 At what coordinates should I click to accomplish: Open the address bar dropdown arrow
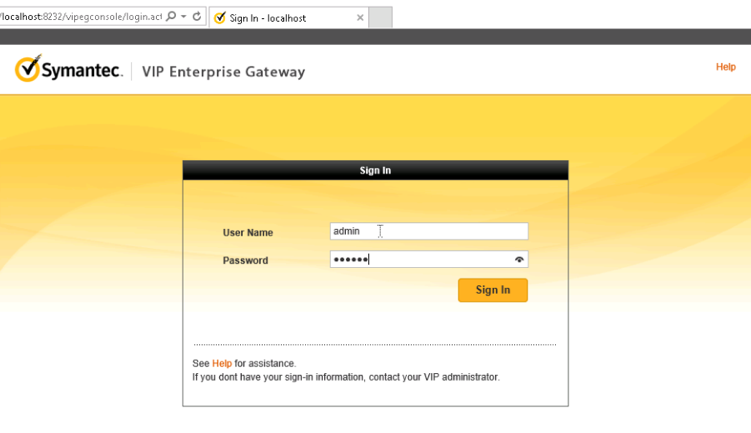click(x=183, y=17)
